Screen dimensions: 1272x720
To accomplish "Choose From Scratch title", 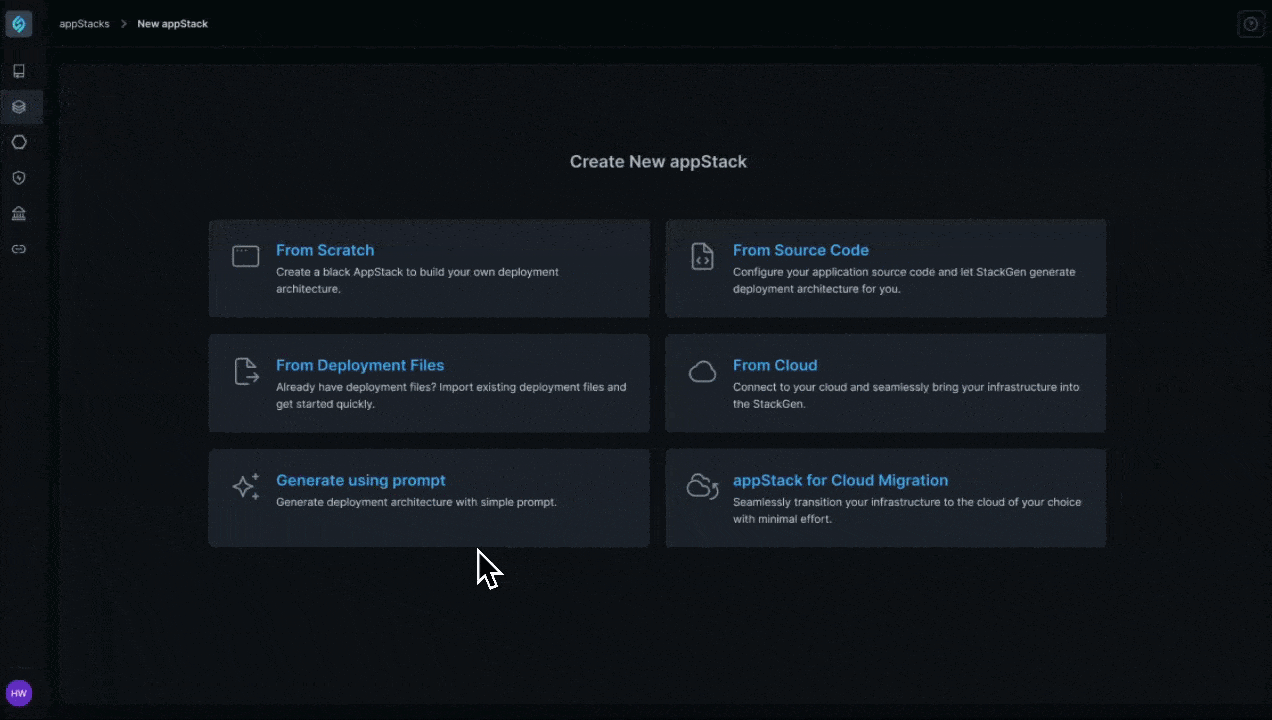I will (x=325, y=250).
